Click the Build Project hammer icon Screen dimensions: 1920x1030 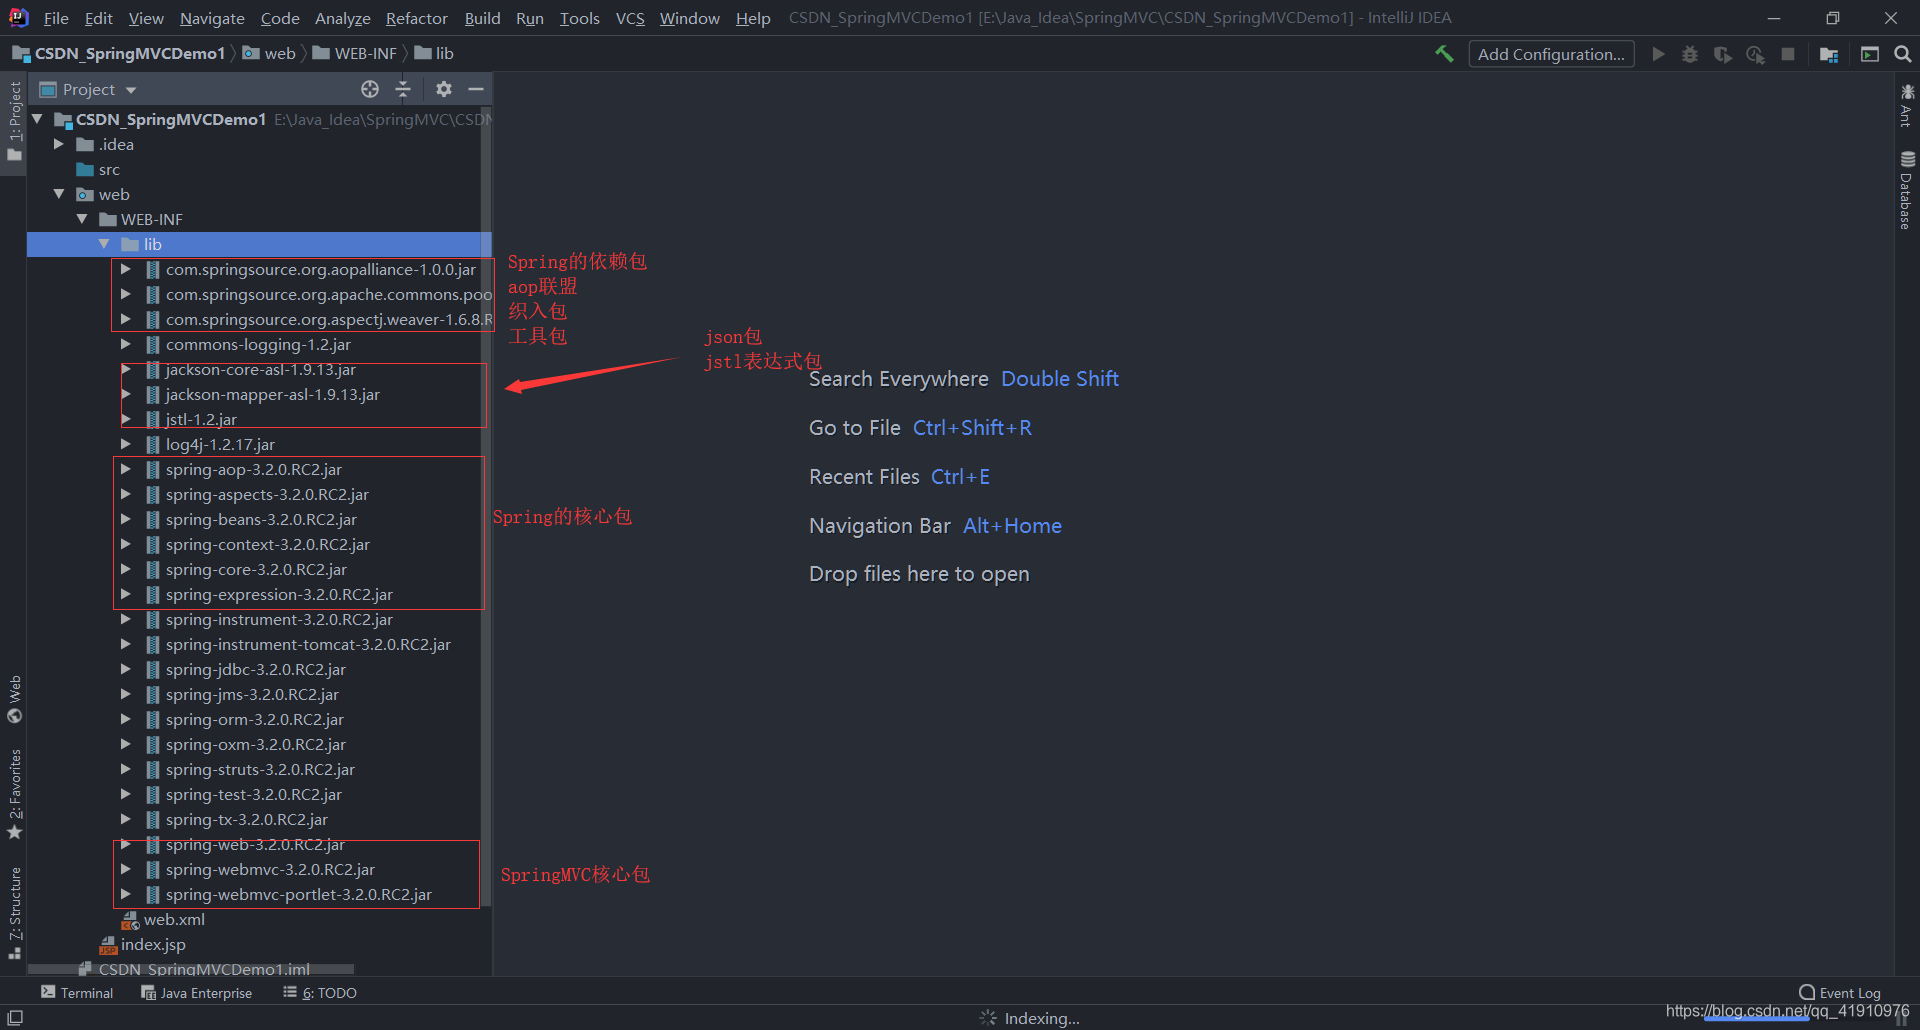[1444, 54]
